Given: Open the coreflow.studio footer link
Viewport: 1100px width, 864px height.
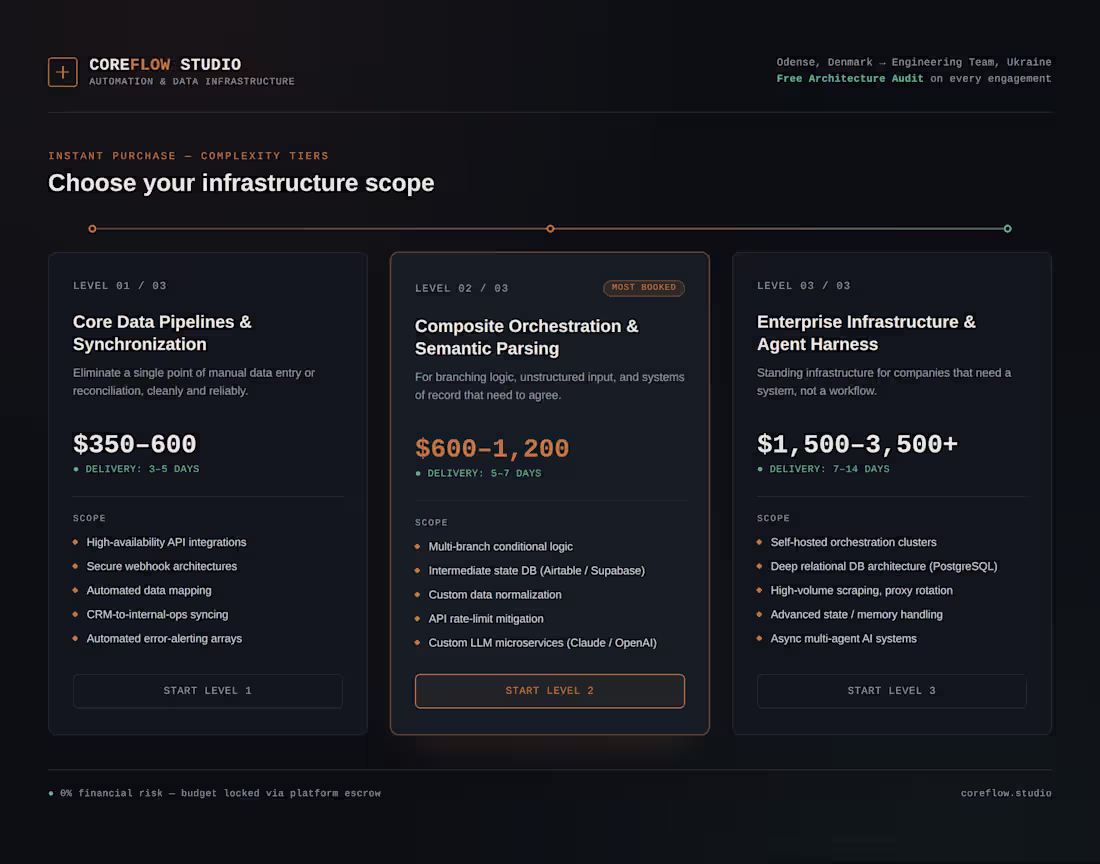Looking at the screenshot, I should tap(1006, 793).
